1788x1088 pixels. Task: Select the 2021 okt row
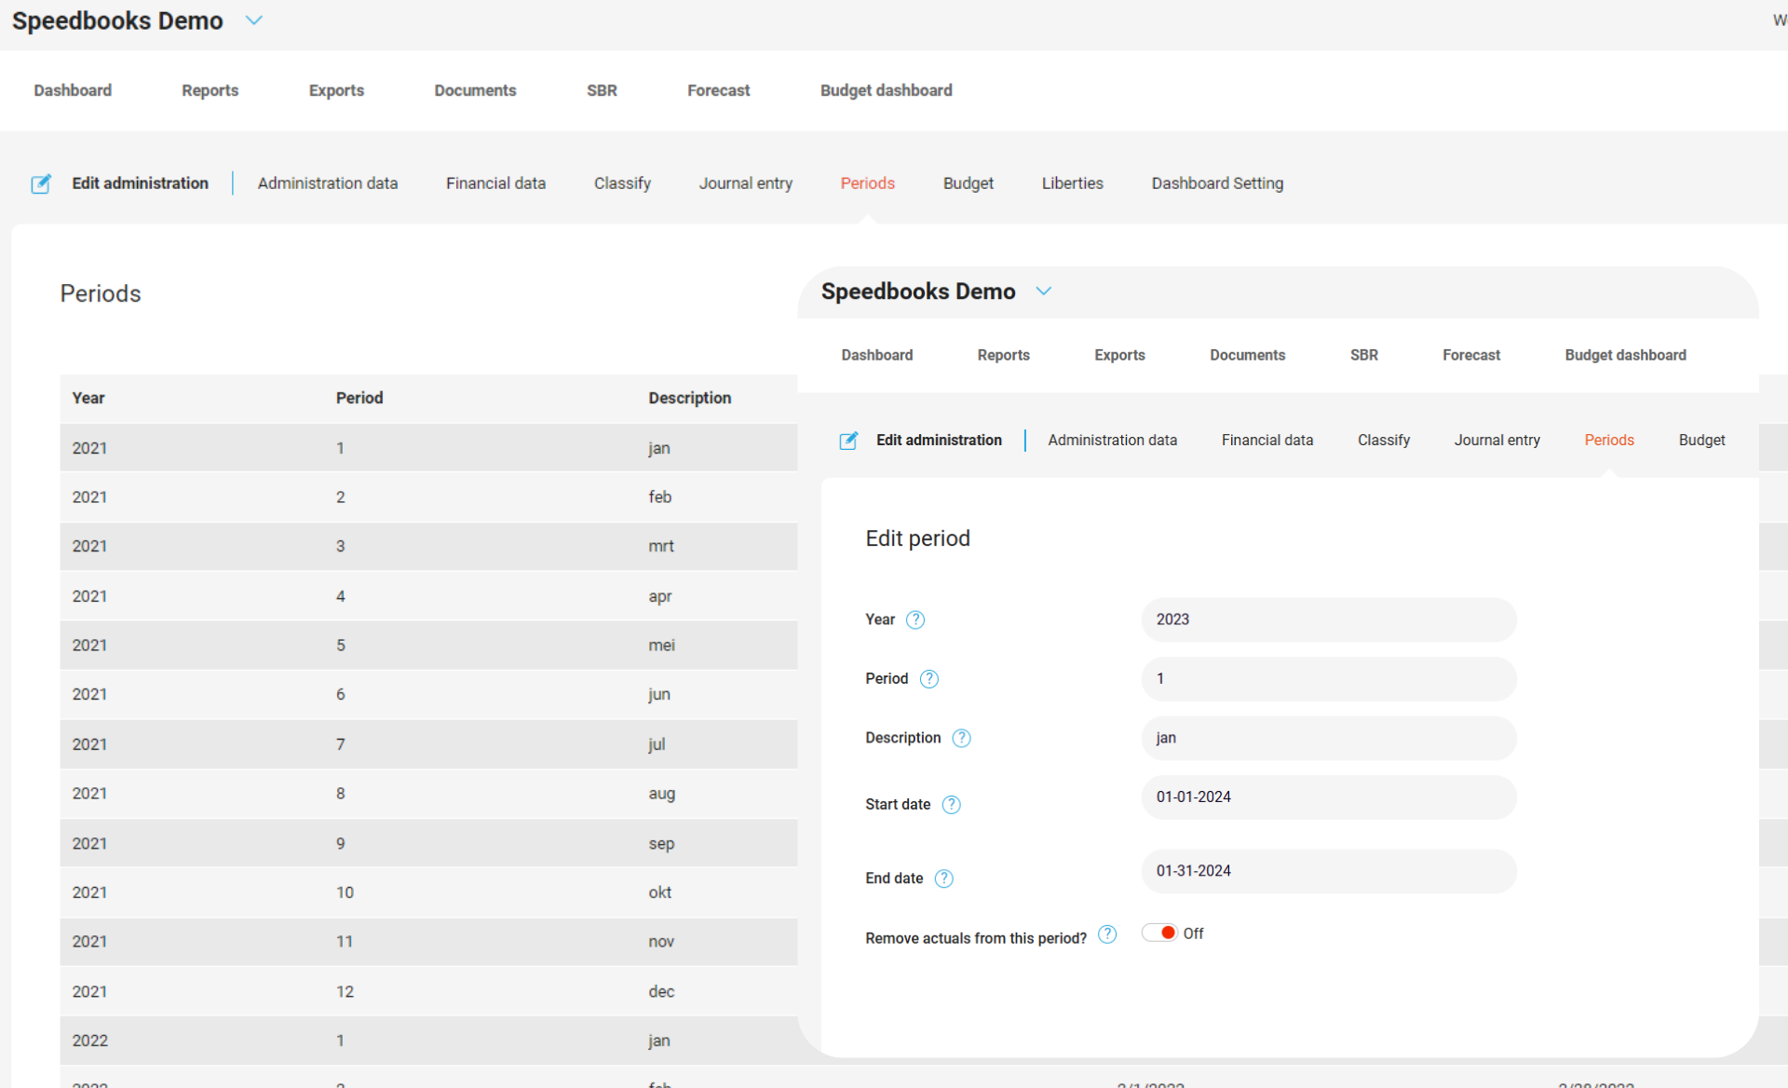(429, 892)
